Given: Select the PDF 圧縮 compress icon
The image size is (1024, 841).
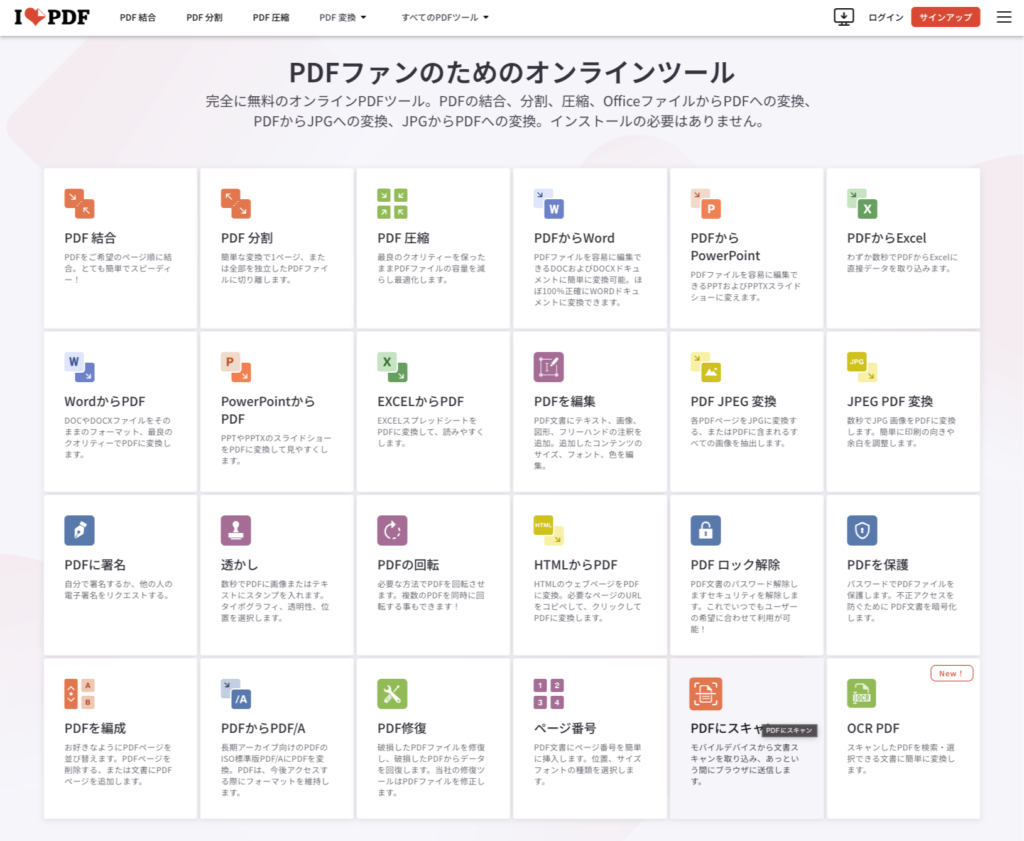Looking at the screenshot, I should pyautogui.click(x=392, y=203).
